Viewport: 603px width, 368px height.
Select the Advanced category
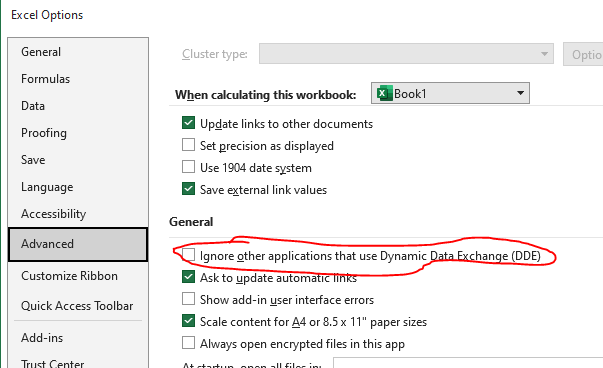(78, 244)
